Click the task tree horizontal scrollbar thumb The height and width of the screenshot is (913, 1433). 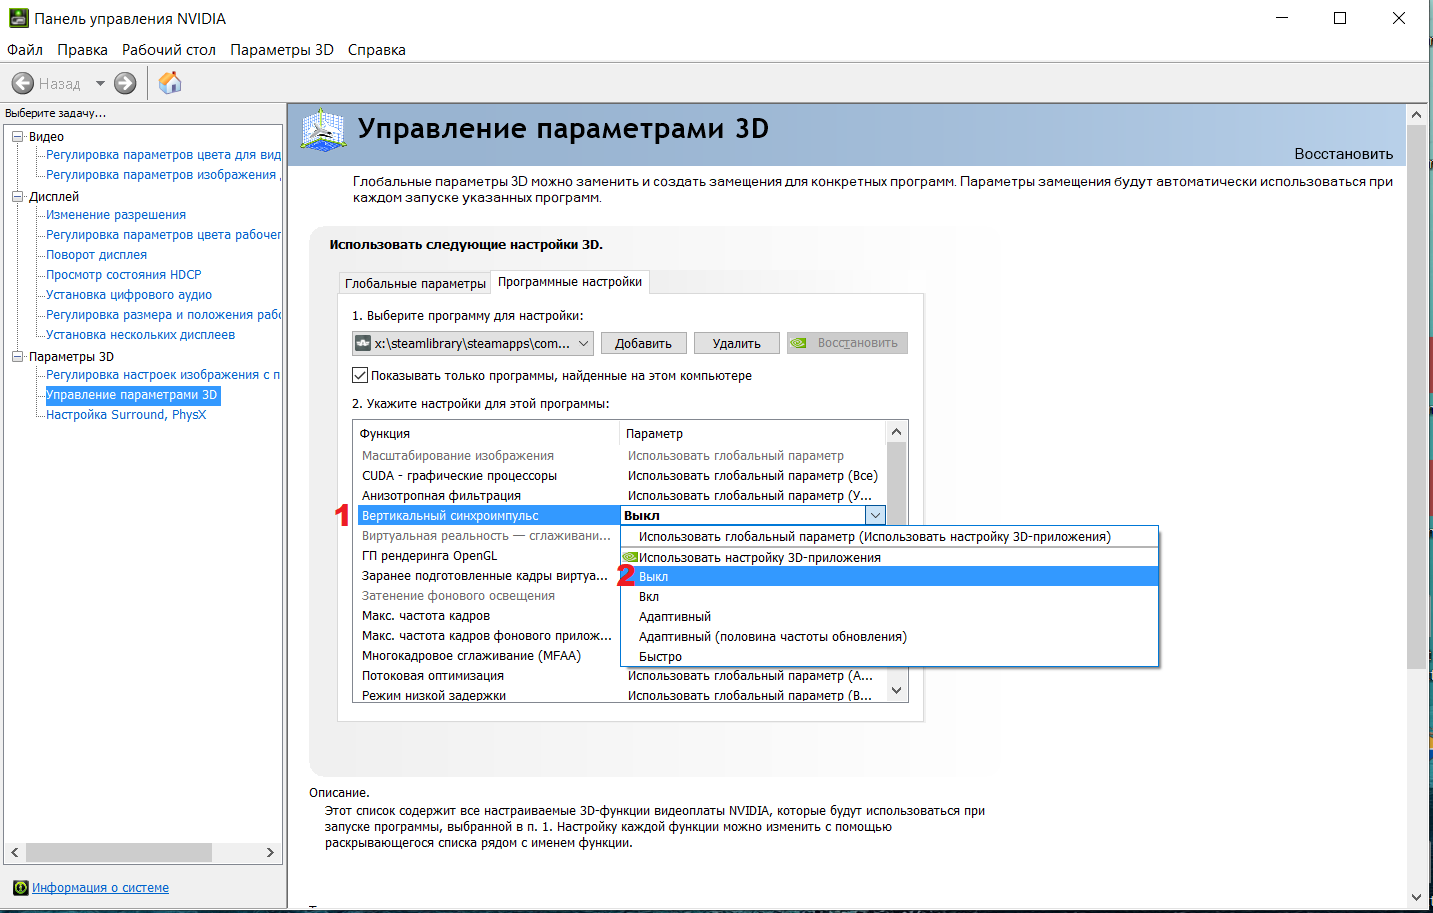[x=119, y=852]
